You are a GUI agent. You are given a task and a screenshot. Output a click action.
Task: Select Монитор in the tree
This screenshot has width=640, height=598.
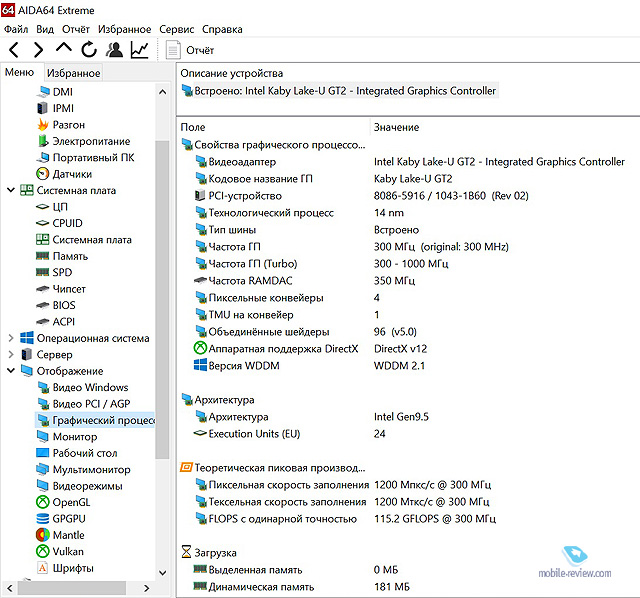point(67,437)
